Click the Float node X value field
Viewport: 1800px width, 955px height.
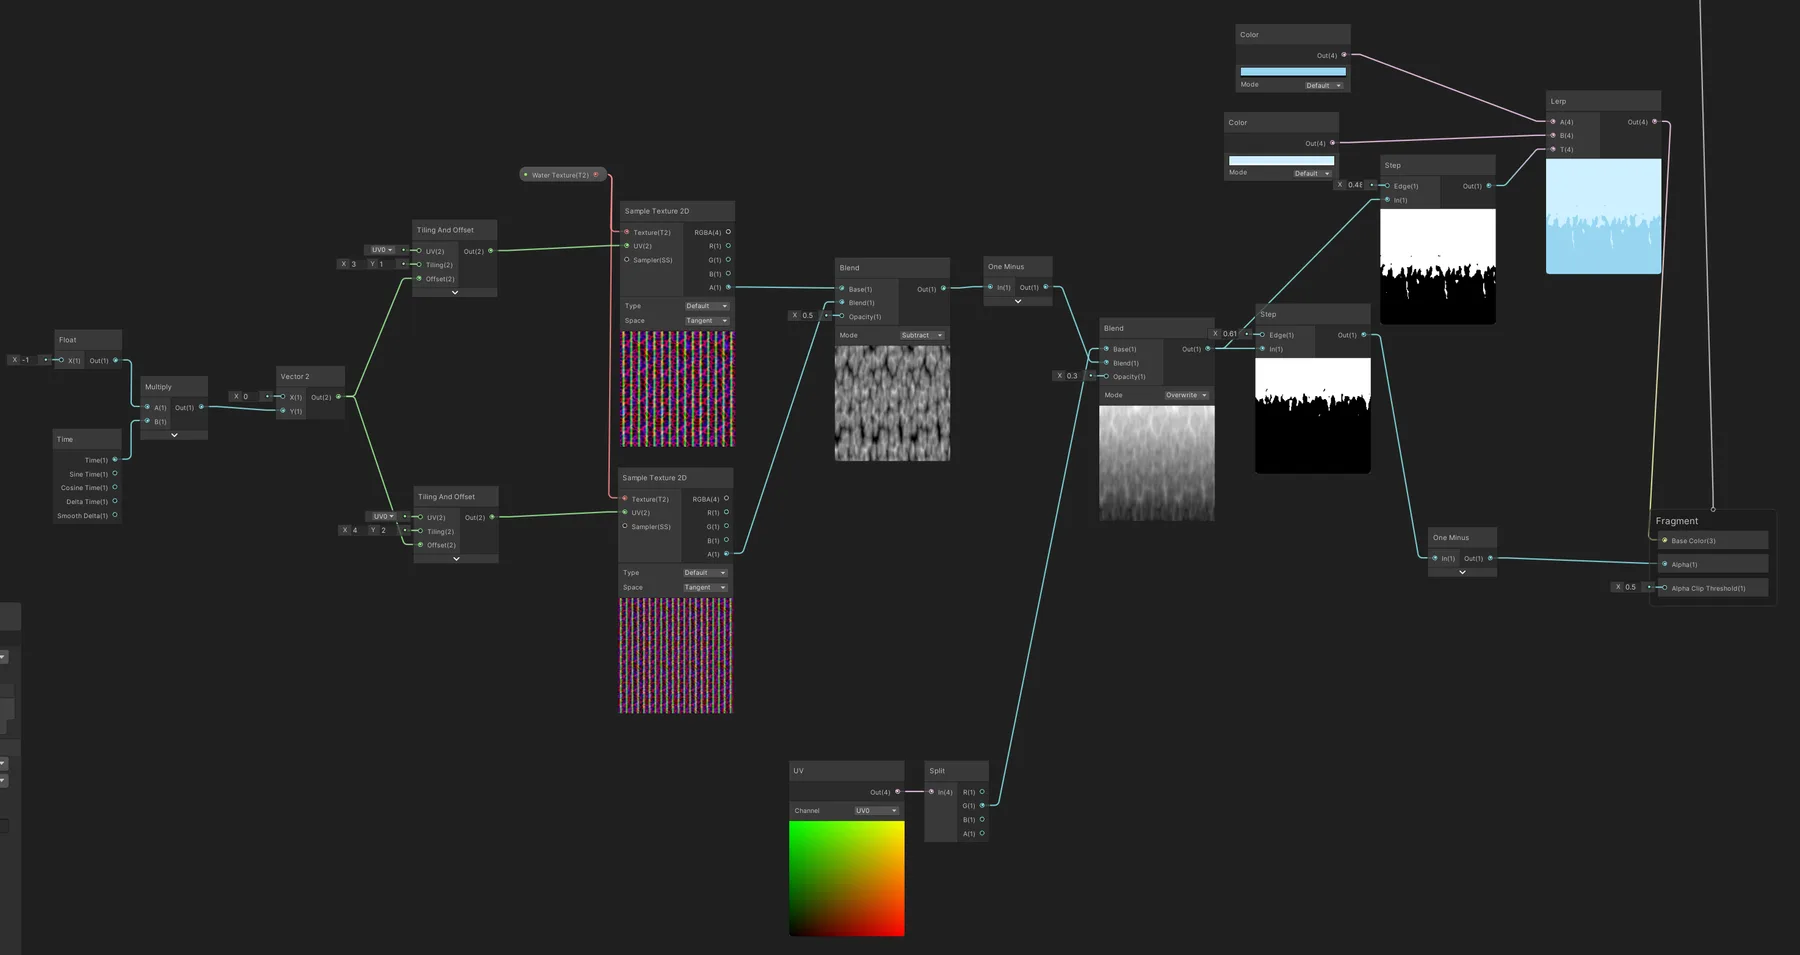(26, 360)
